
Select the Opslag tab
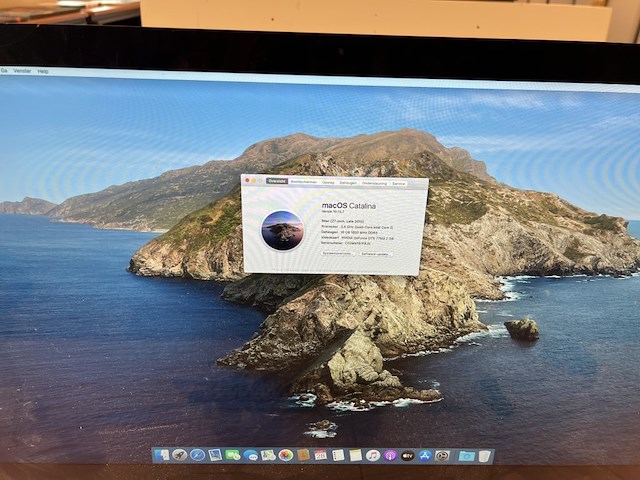[x=328, y=182]
